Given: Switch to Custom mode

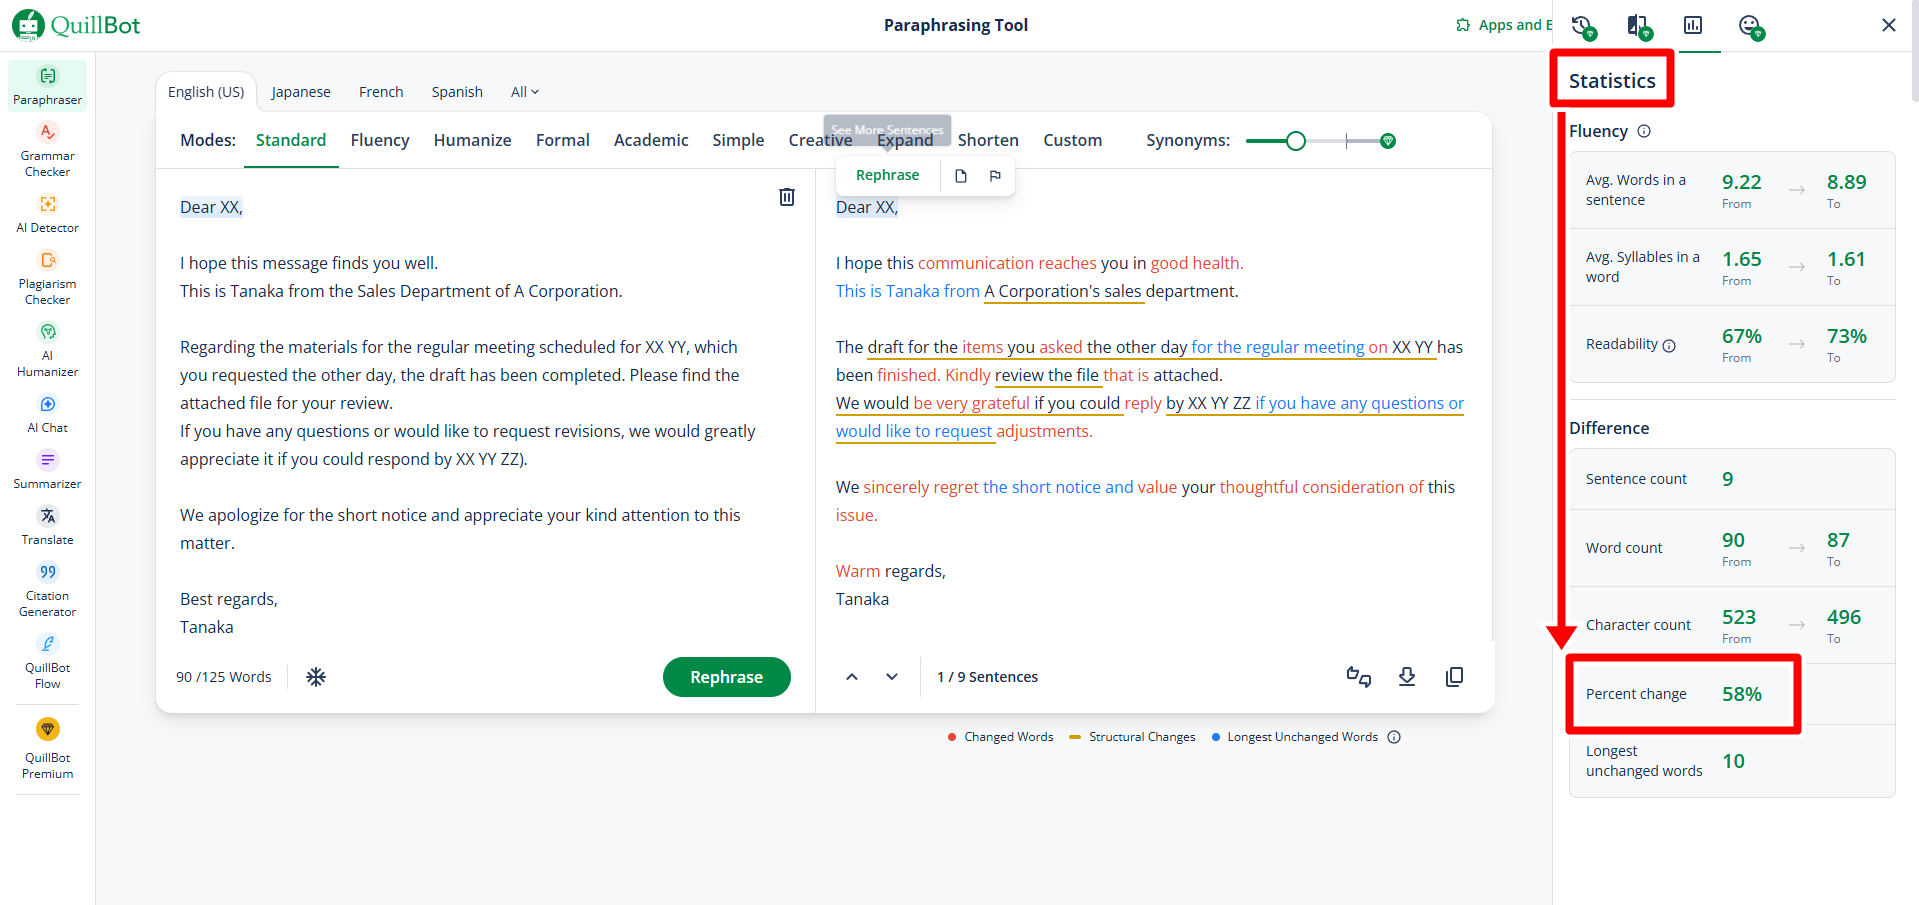Looking at the screenshot, I should pos(1072,140).
